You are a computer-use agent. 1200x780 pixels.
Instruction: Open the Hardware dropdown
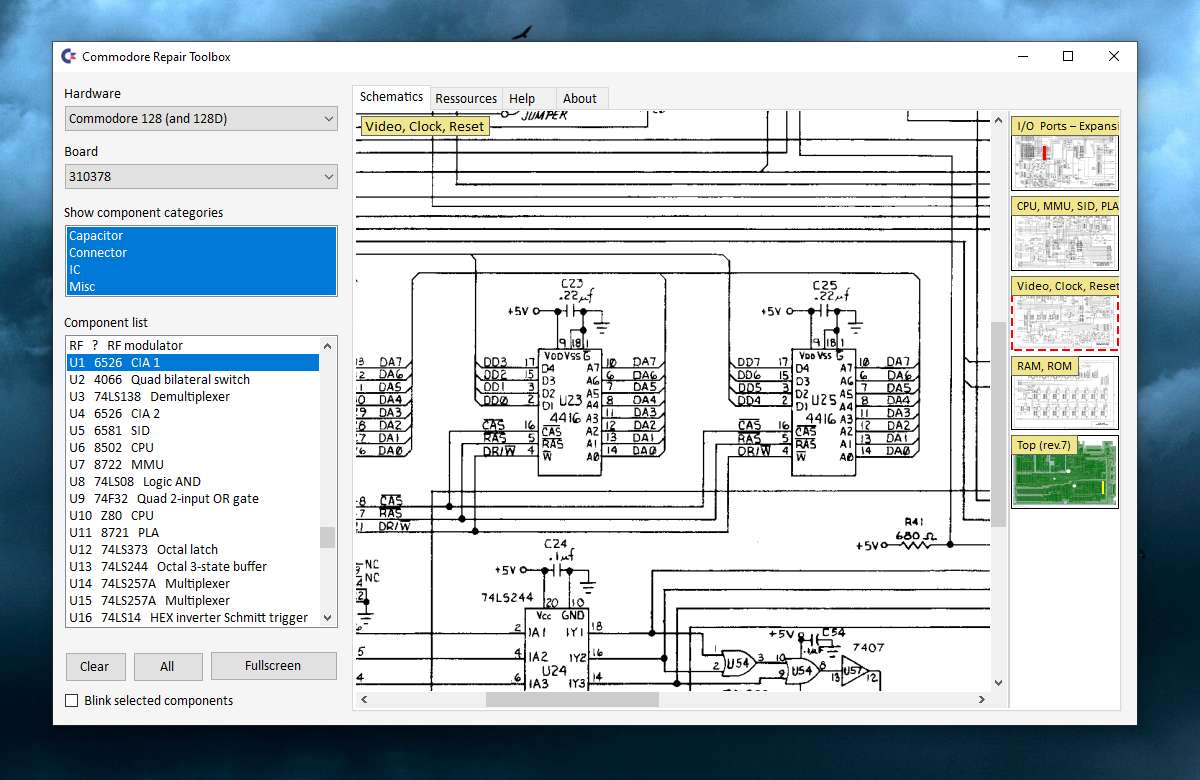[x=201, y=119]
